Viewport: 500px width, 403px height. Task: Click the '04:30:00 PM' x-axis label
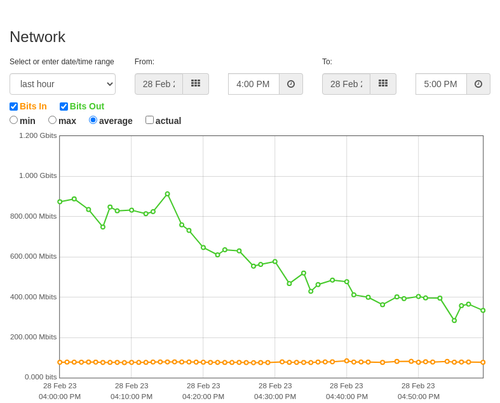point(275,397)
